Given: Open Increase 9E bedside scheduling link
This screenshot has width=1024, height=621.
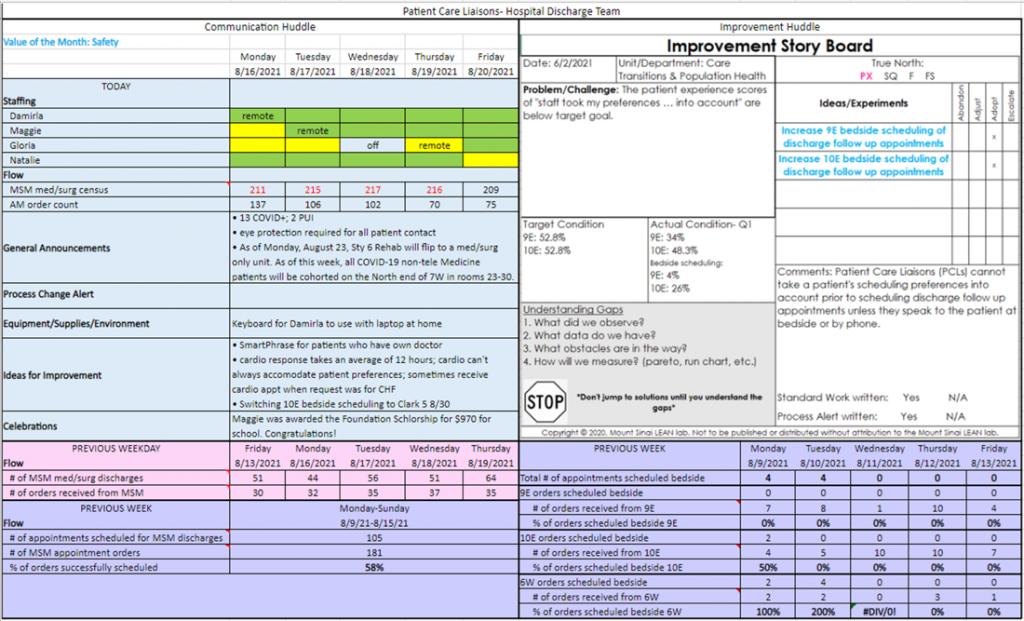Looking at the screenshot, I should 863,137.
